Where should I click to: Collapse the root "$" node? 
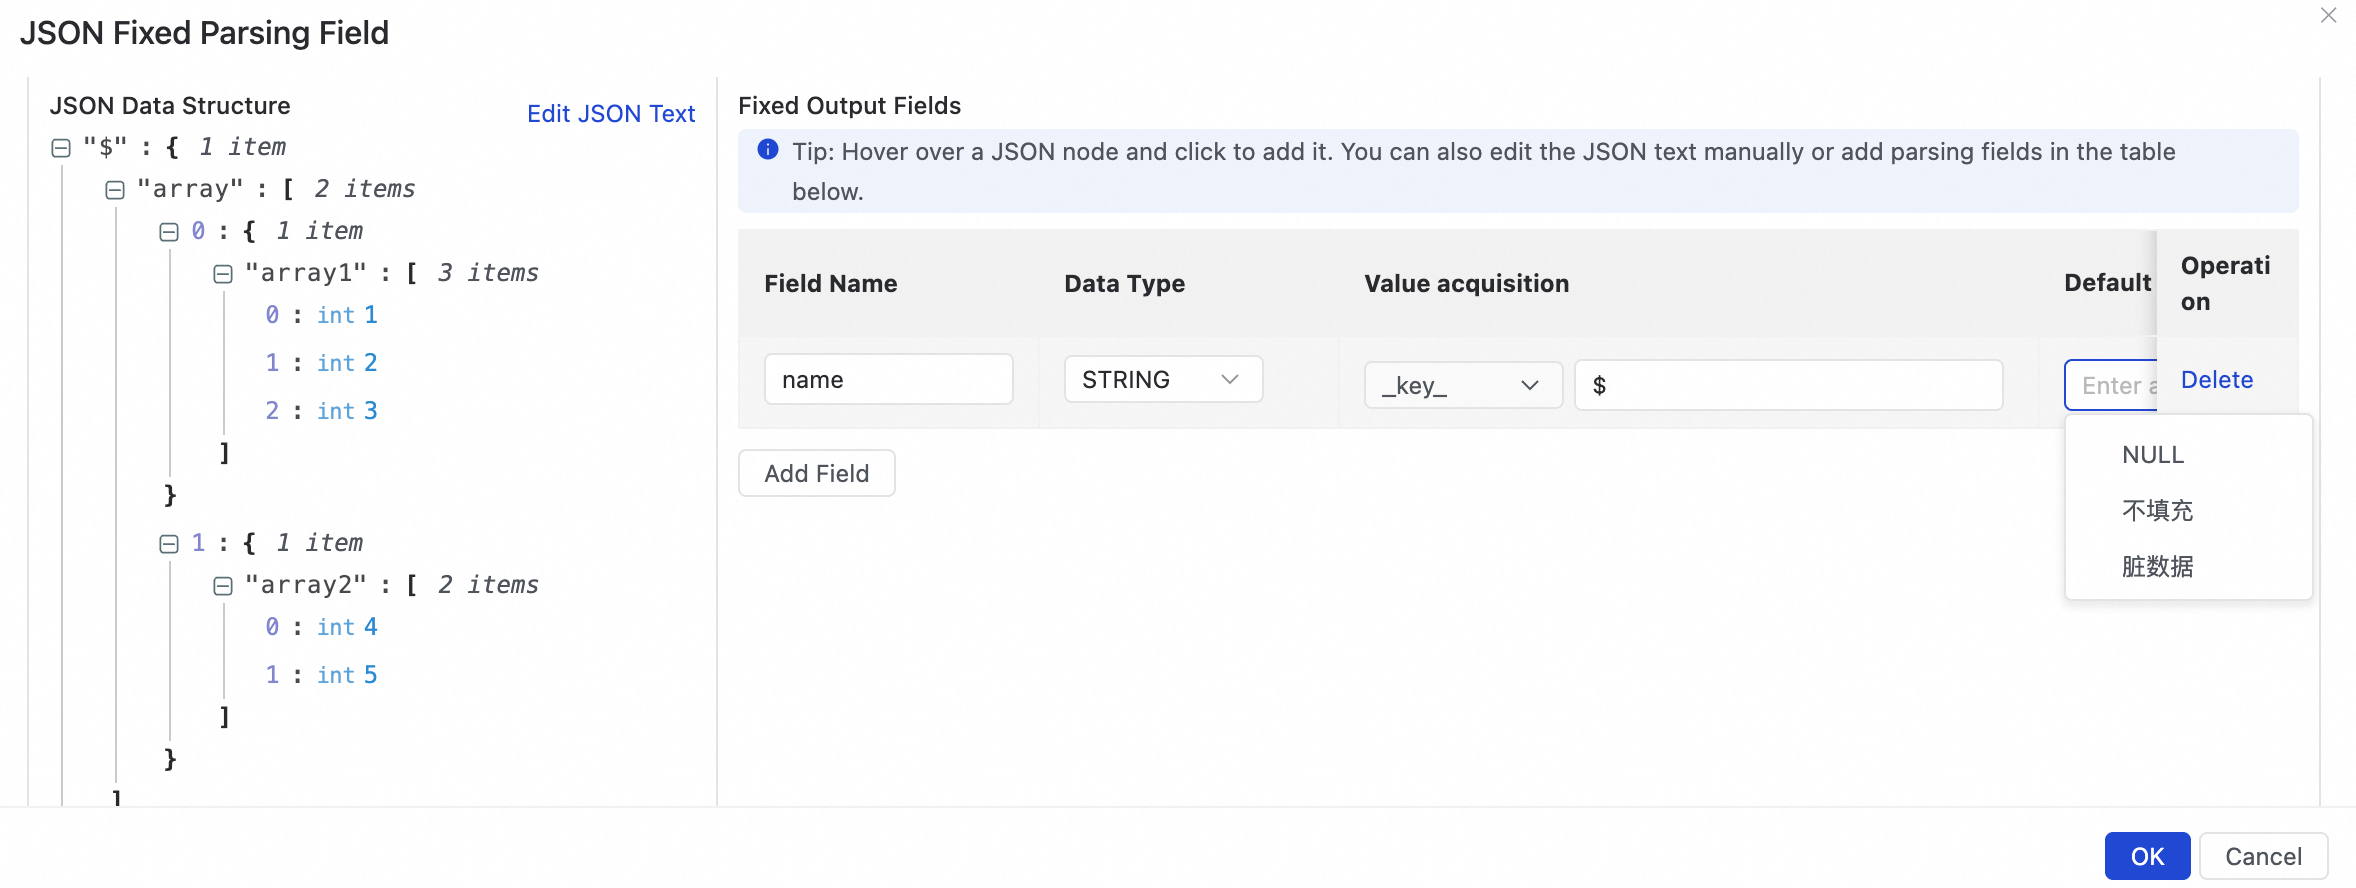coord(61,148)
